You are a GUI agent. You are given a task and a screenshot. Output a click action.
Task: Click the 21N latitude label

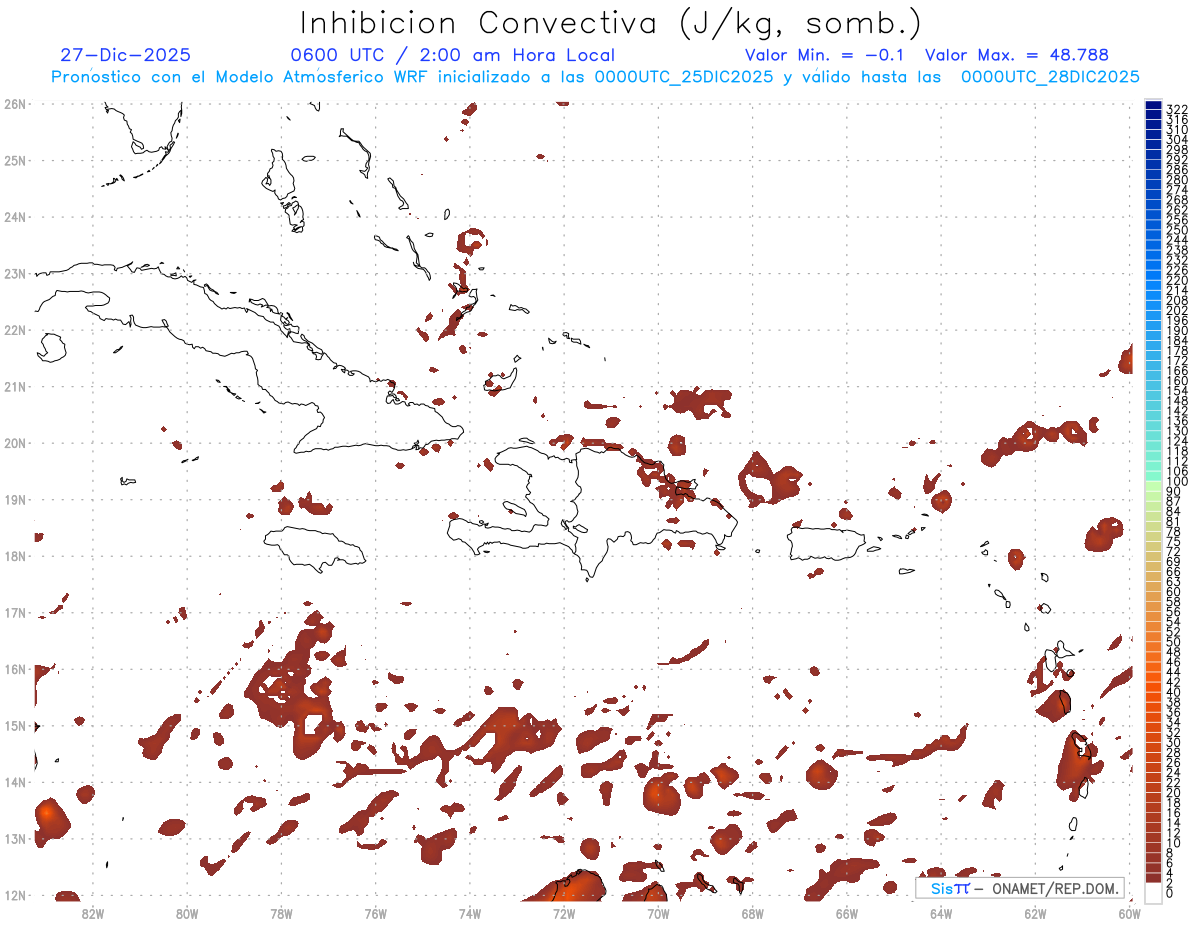click(x=15, y=386)
